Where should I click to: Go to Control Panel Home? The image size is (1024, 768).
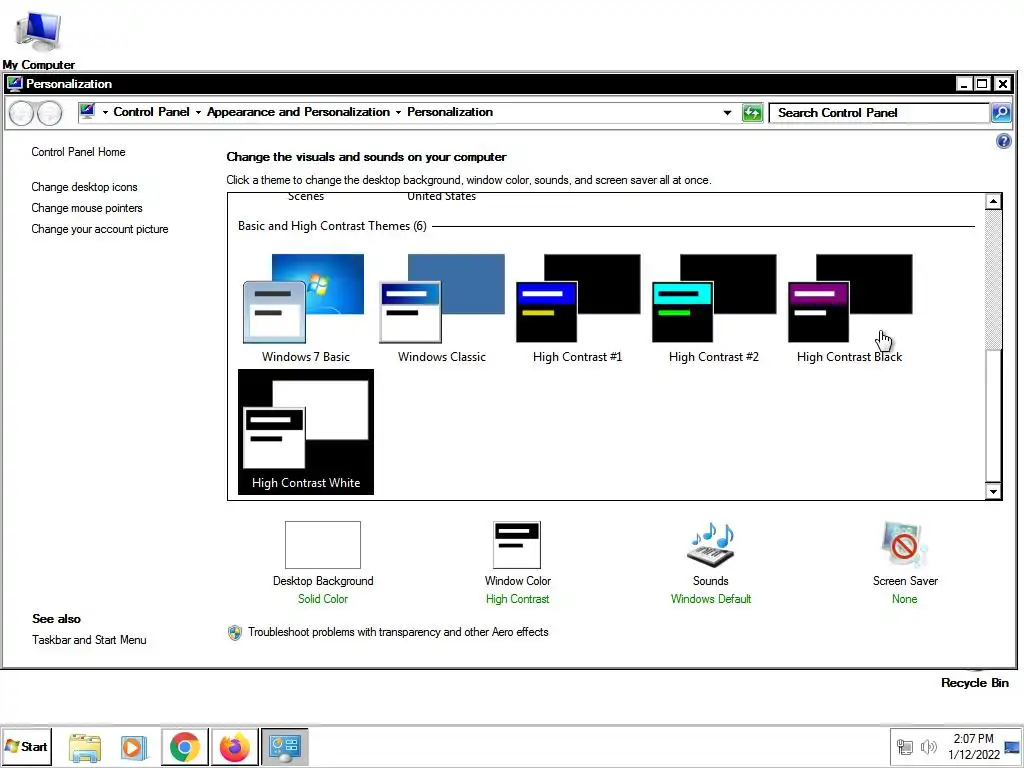[78, 152]
